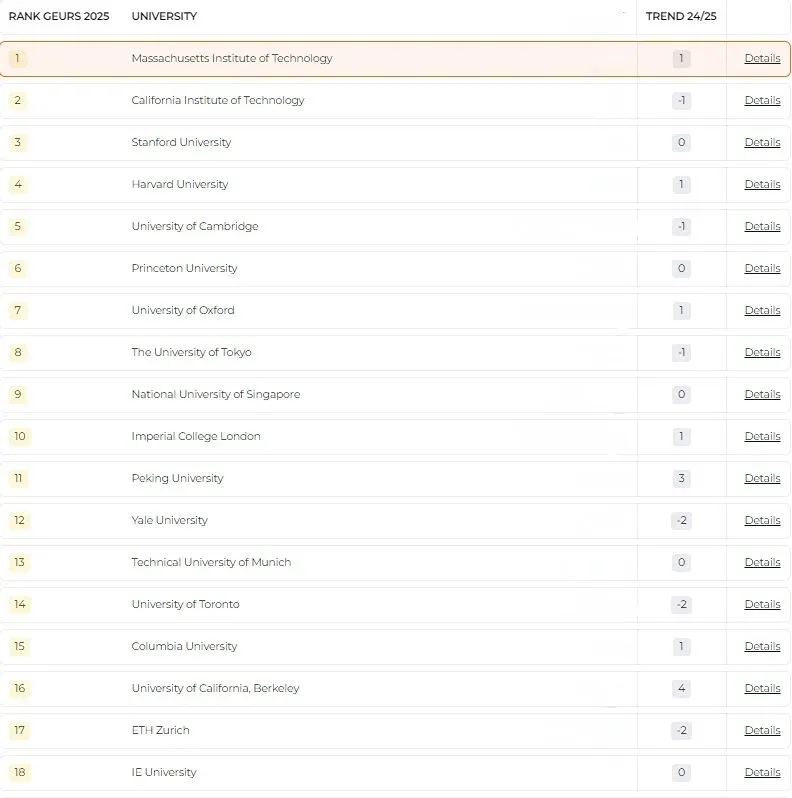This screenshot has width=792, height=798.
Task: Click the Trend 24/25 column header
Action: click(x=681, y=16)
